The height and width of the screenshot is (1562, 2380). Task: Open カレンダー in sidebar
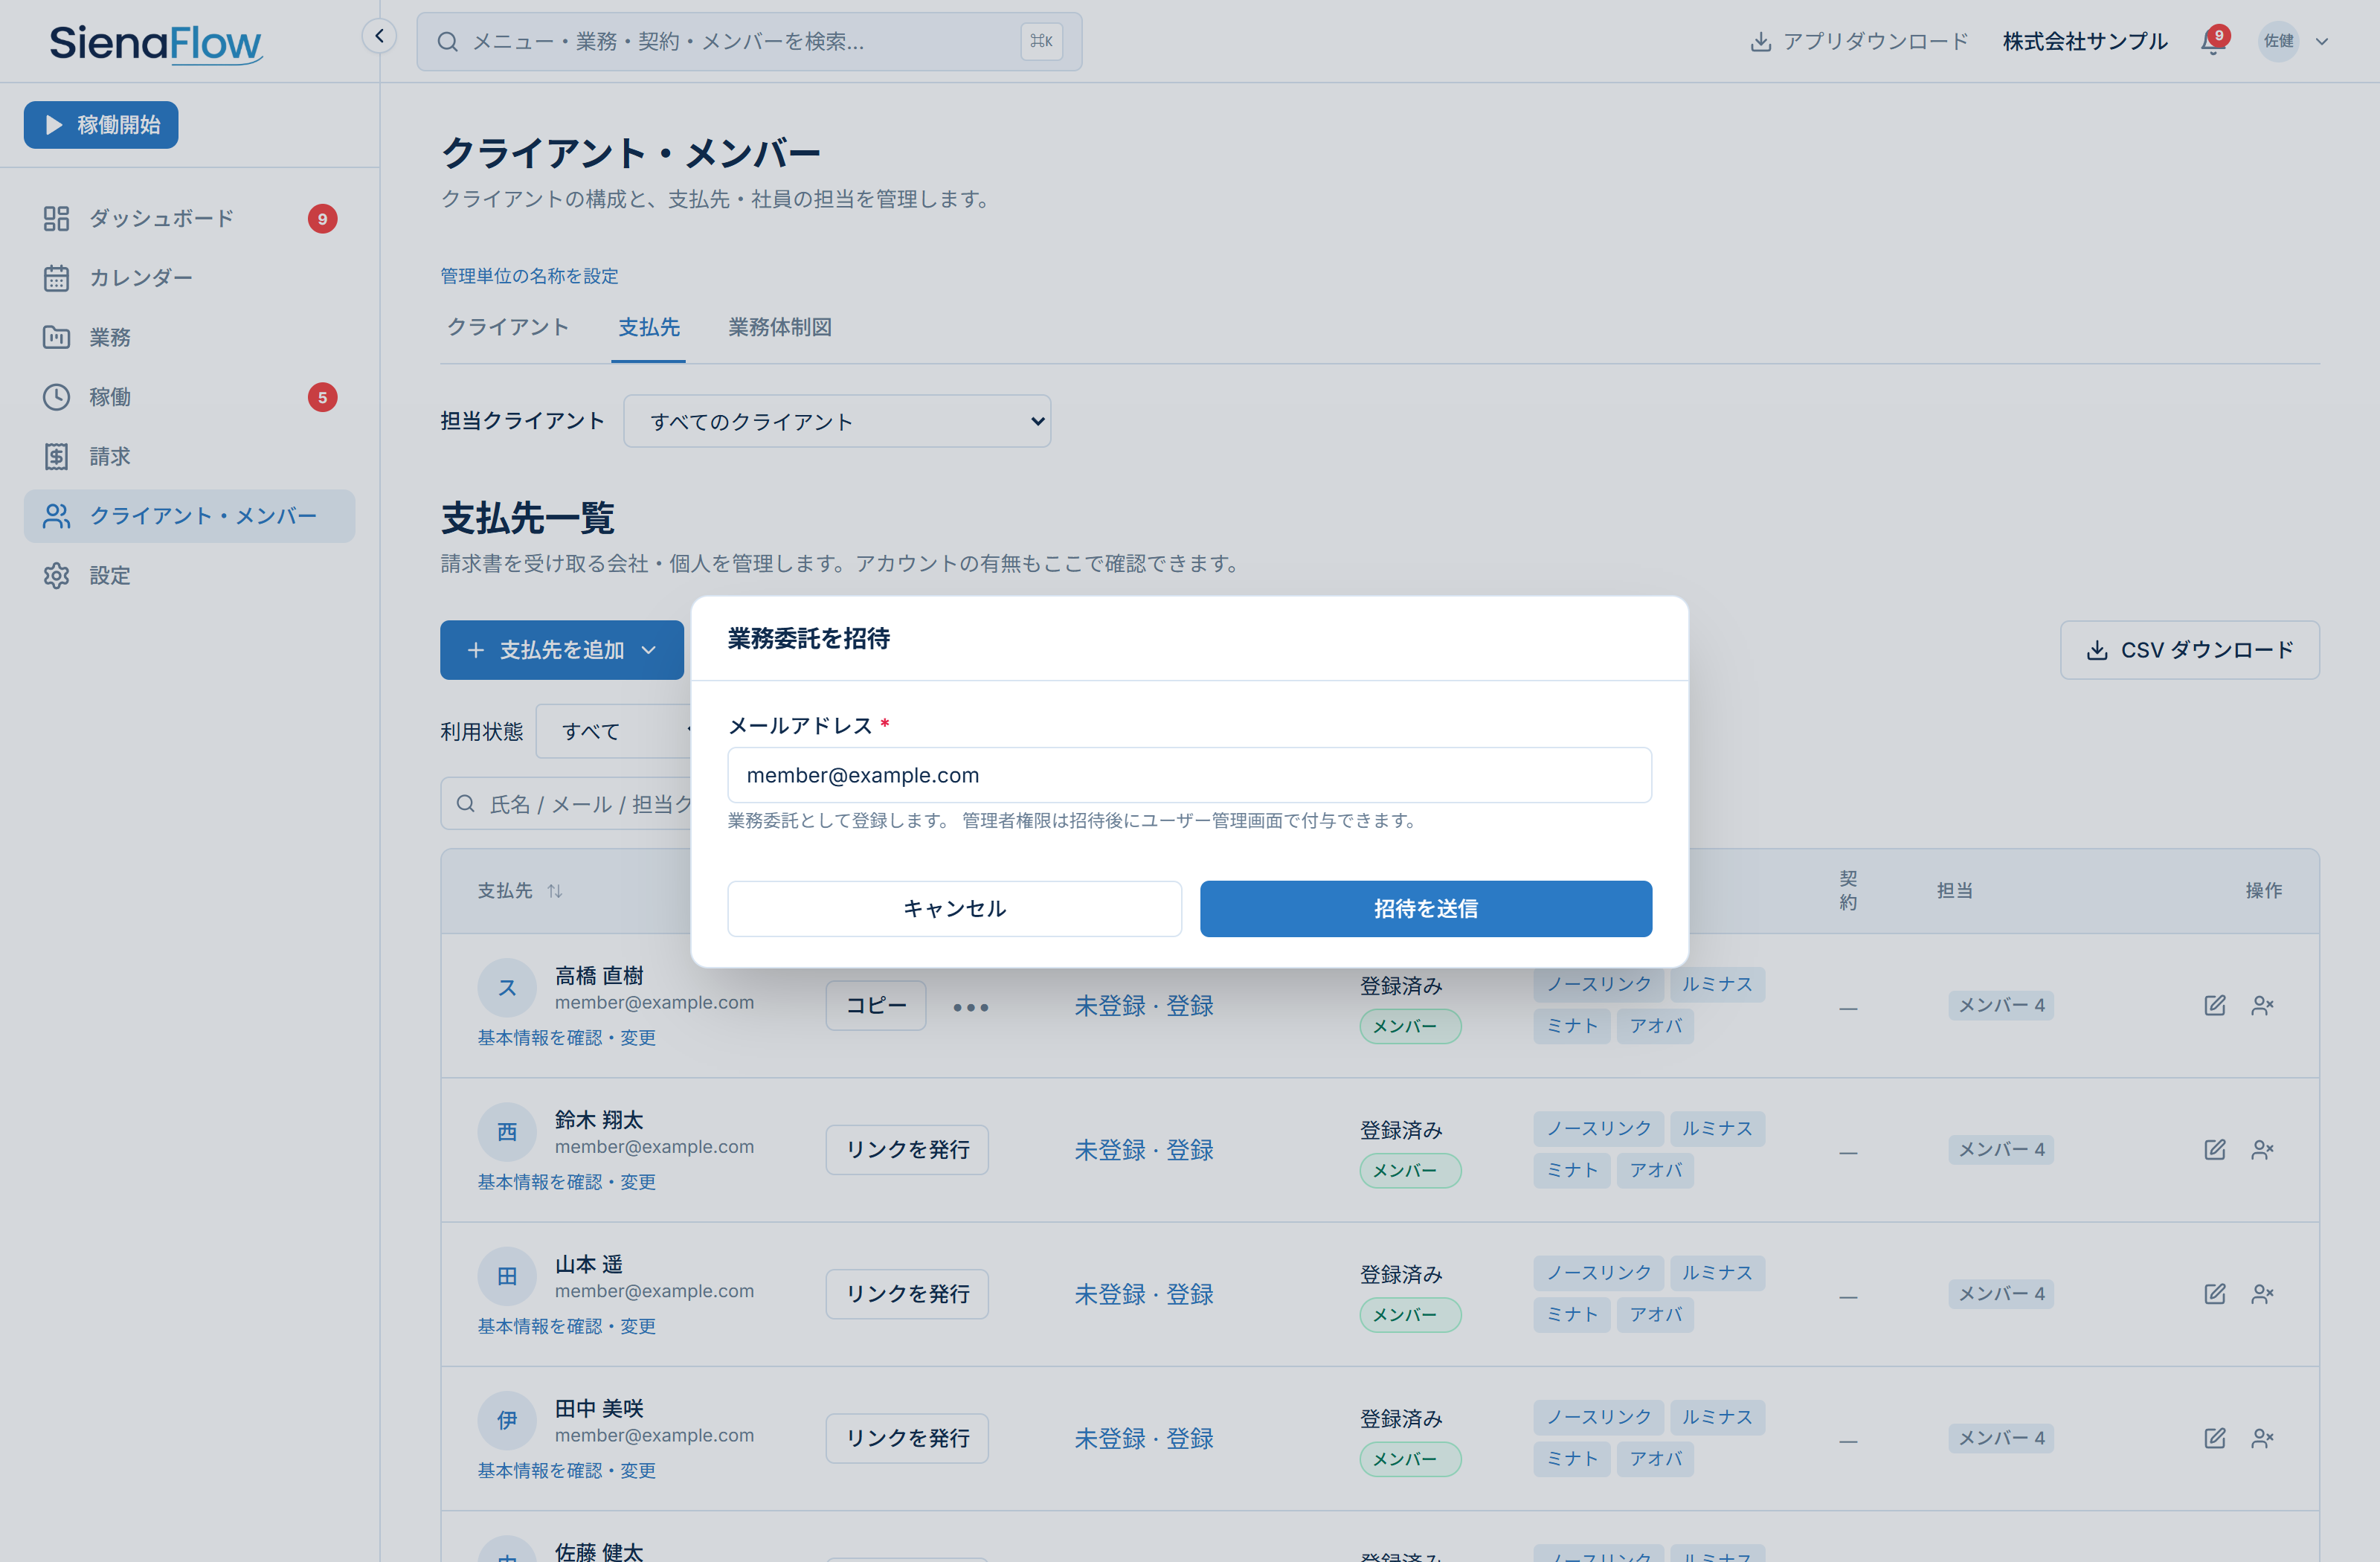[189, 278]
